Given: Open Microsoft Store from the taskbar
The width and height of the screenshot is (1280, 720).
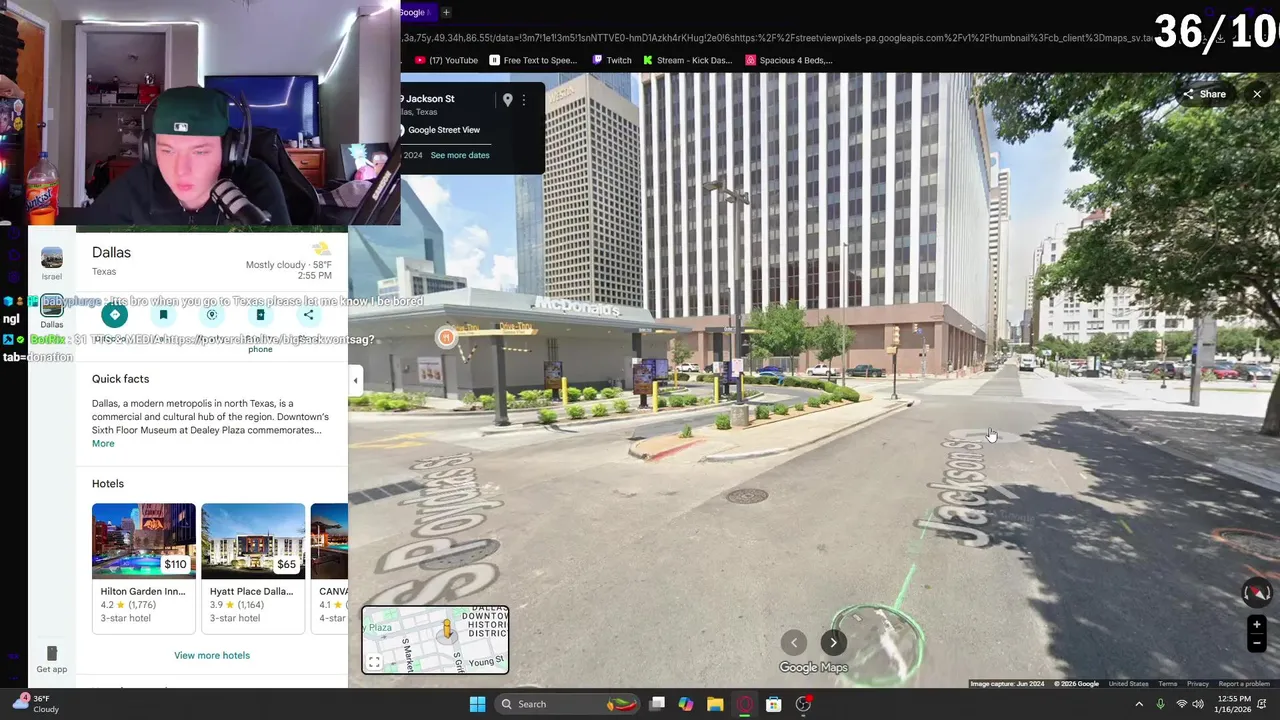Looking at the screenshot, I should (773, 704).
